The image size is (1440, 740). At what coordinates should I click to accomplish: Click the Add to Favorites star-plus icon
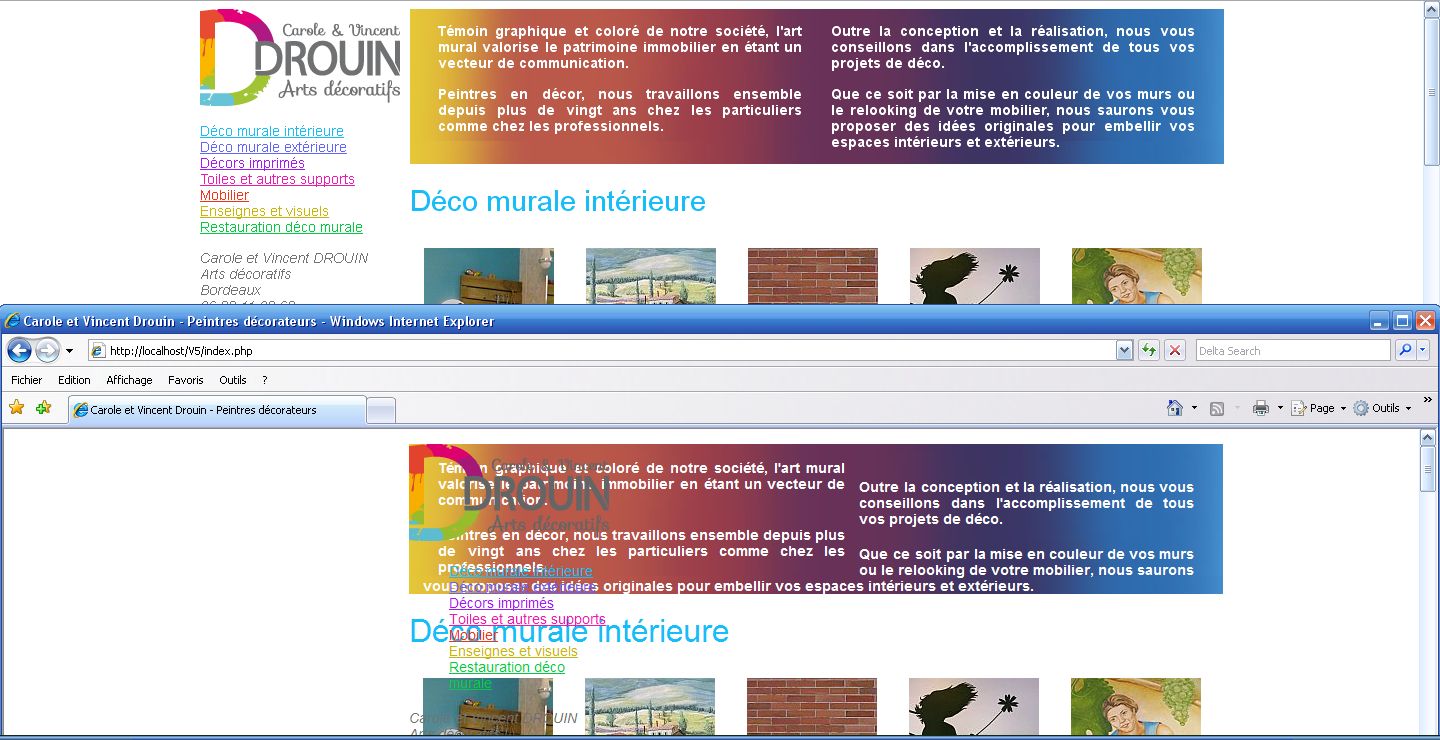click(x=43, y=408)
